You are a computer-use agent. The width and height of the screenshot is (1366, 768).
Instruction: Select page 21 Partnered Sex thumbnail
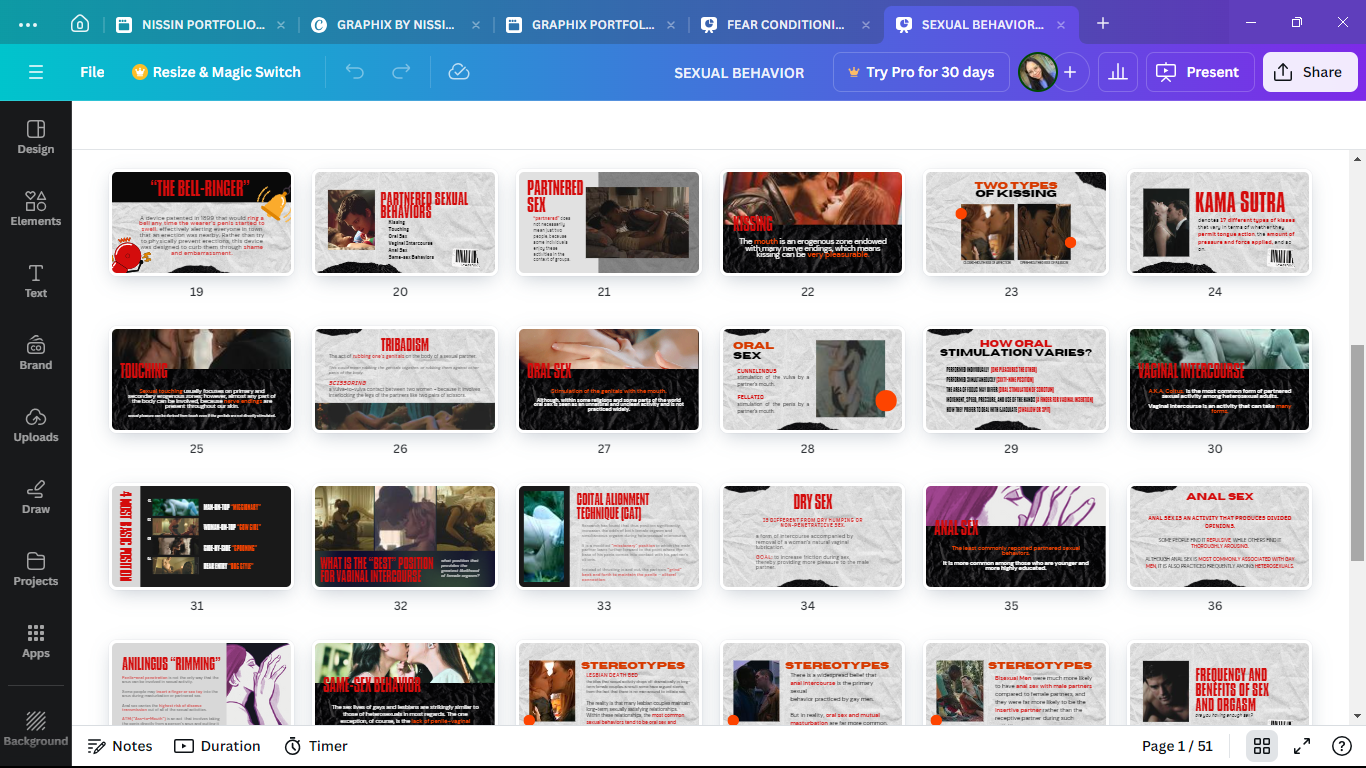coord(609,222)
